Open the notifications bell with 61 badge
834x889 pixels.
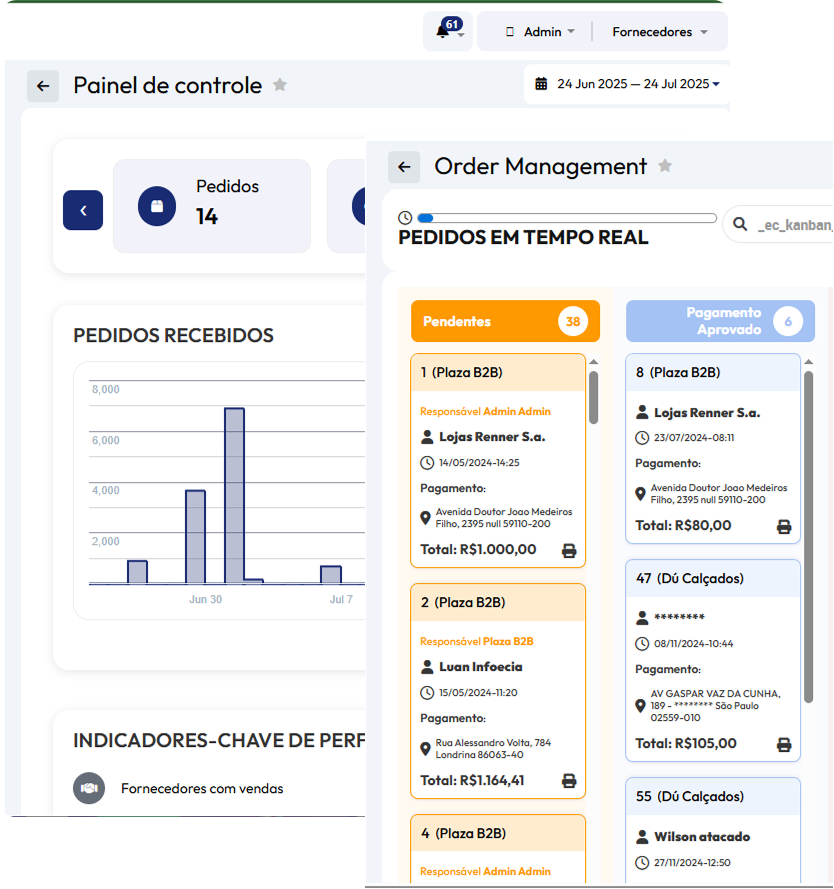(447, 32)
